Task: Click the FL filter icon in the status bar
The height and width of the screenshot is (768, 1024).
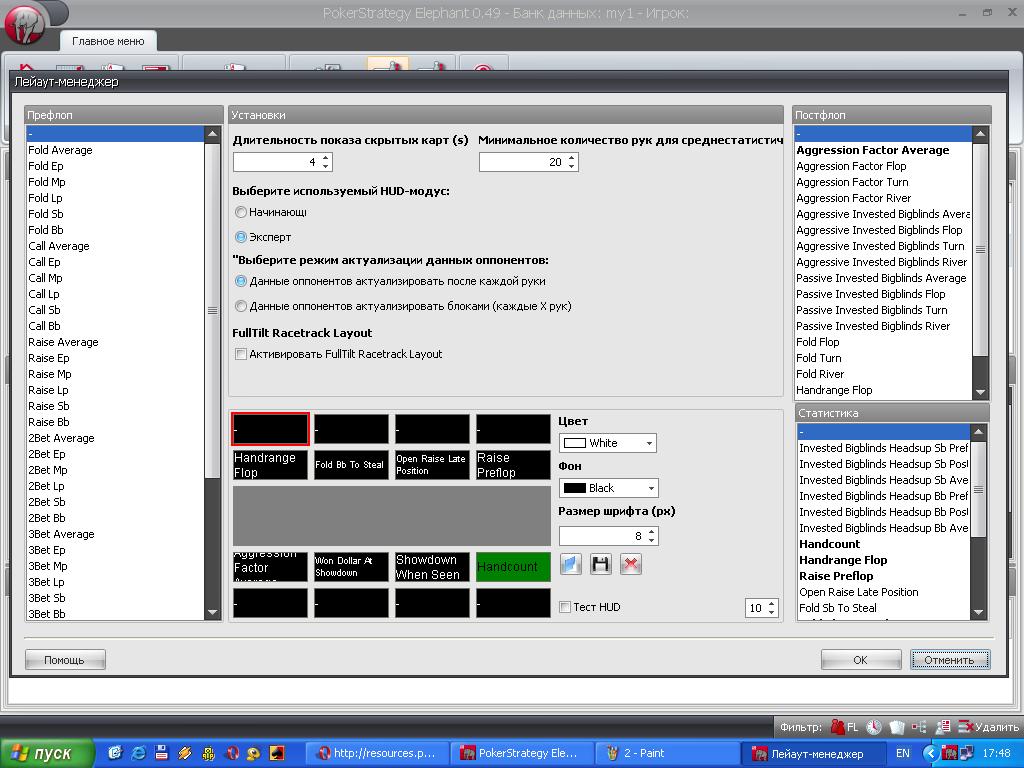Action: pyautogui.click(x=844, y=727)
